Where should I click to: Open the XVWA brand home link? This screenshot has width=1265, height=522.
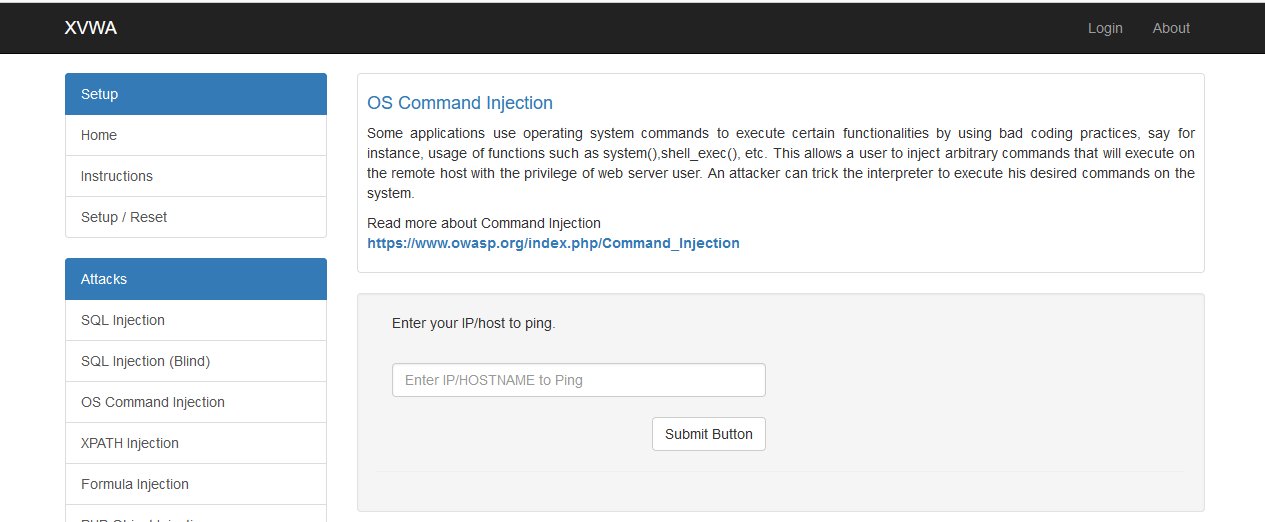(x=91, y=28)
